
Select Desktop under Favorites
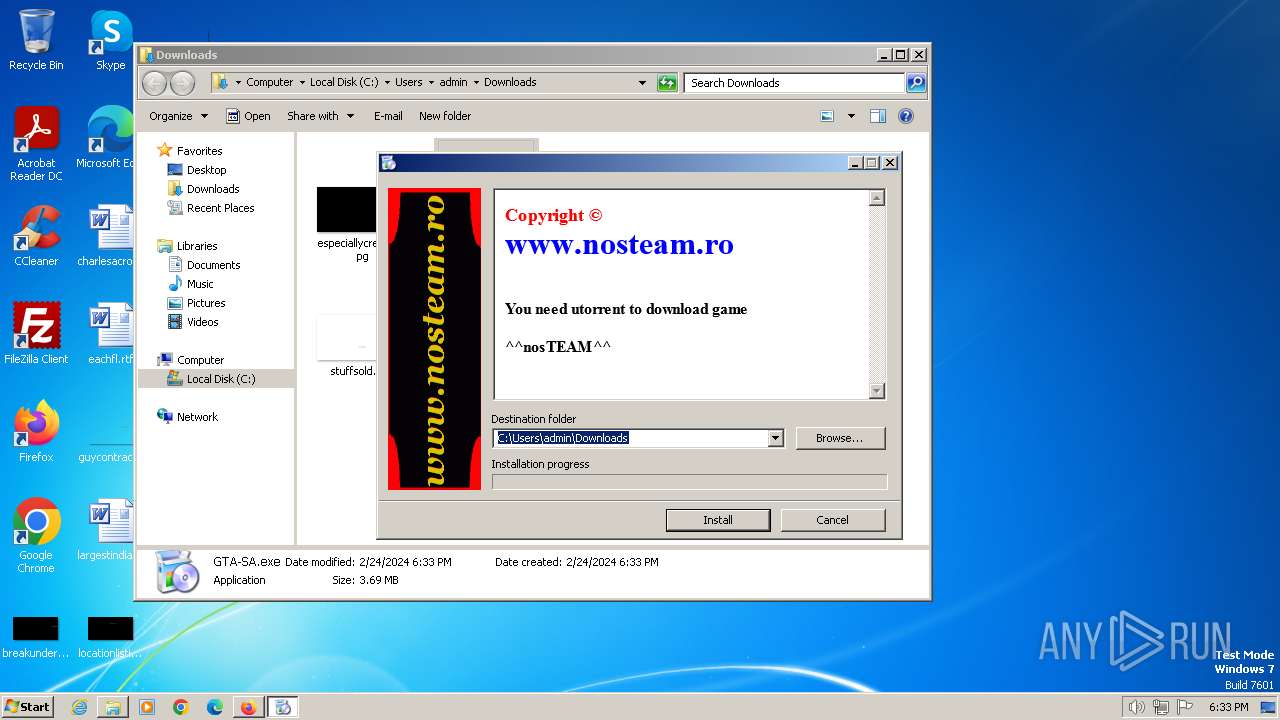(x=206, y=170)
